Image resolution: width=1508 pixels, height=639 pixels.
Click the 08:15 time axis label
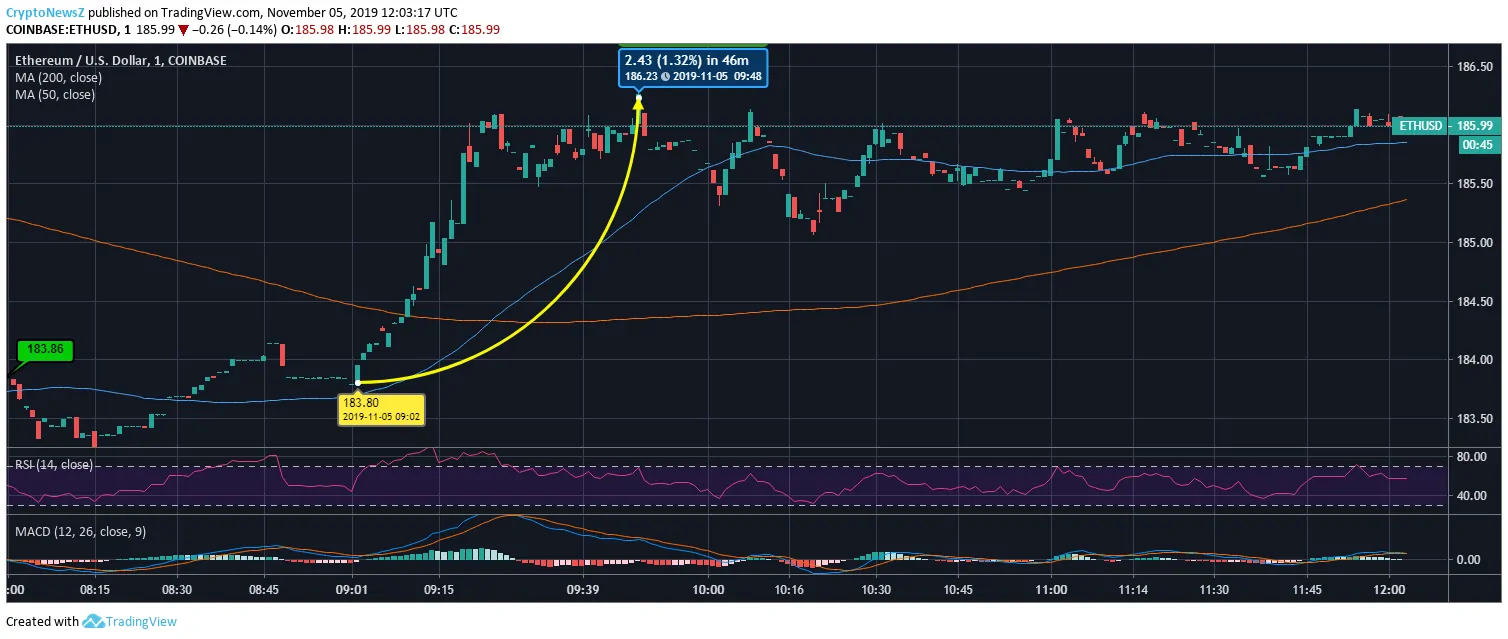pyautogui.click(x=95, y=591)
